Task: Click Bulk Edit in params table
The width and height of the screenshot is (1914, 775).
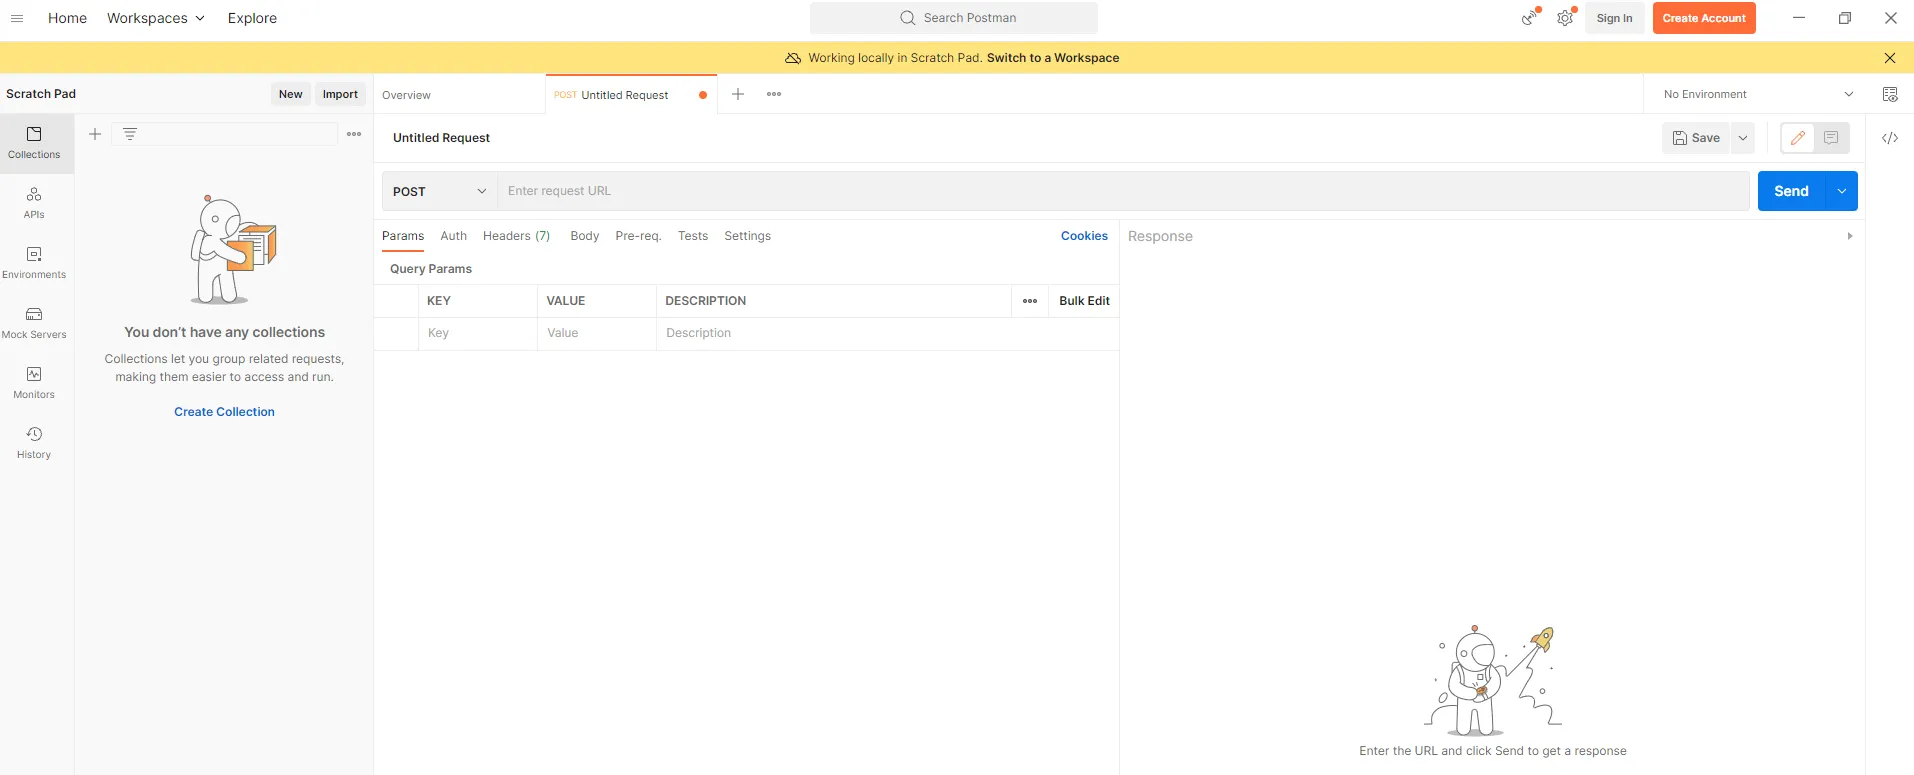Action: [x=1084, y=301]
